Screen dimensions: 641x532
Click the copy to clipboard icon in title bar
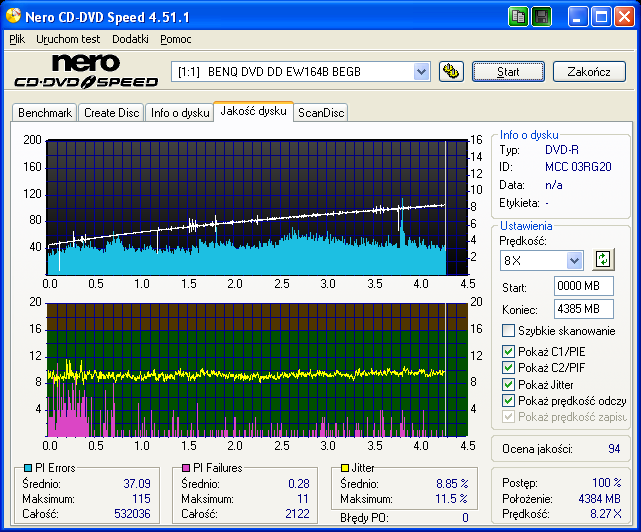(x=518, y=17)
